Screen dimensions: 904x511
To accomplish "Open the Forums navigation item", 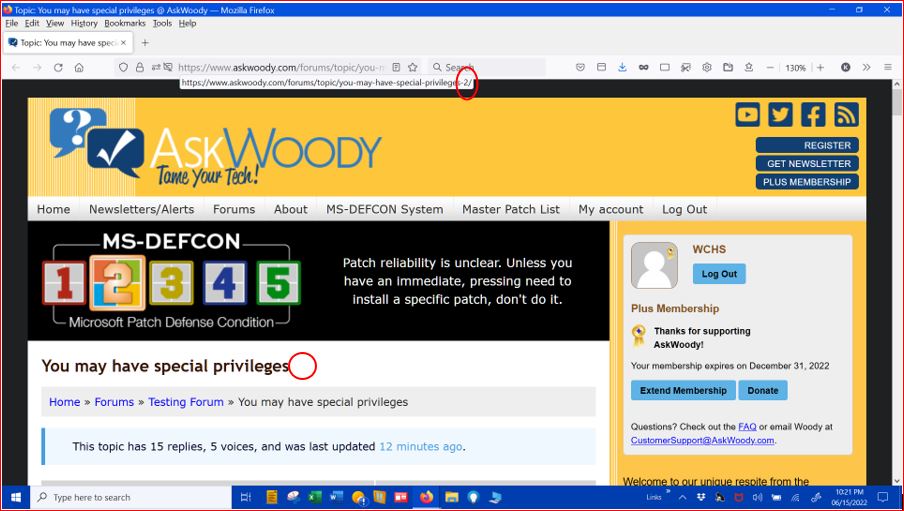I will coord(234,209).
